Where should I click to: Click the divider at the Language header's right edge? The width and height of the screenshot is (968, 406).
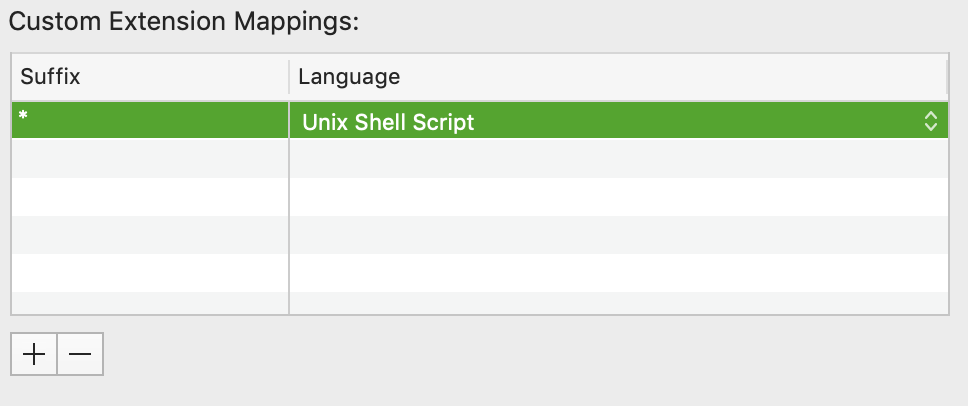pos(946,76)
